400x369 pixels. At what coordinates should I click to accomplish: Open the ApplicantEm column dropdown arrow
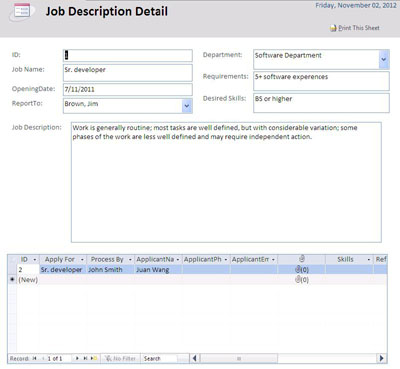click(x=273, y=259)
